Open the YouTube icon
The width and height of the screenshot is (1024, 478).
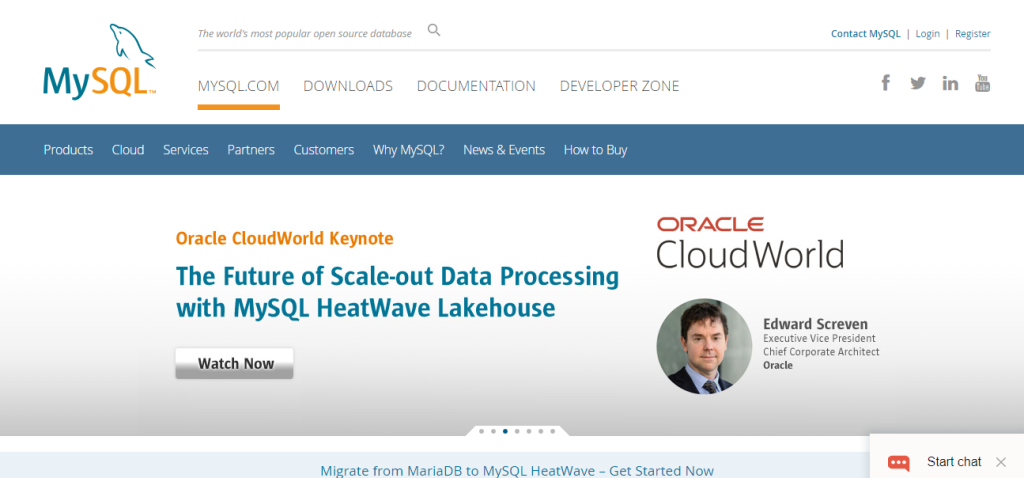(982, 83)
